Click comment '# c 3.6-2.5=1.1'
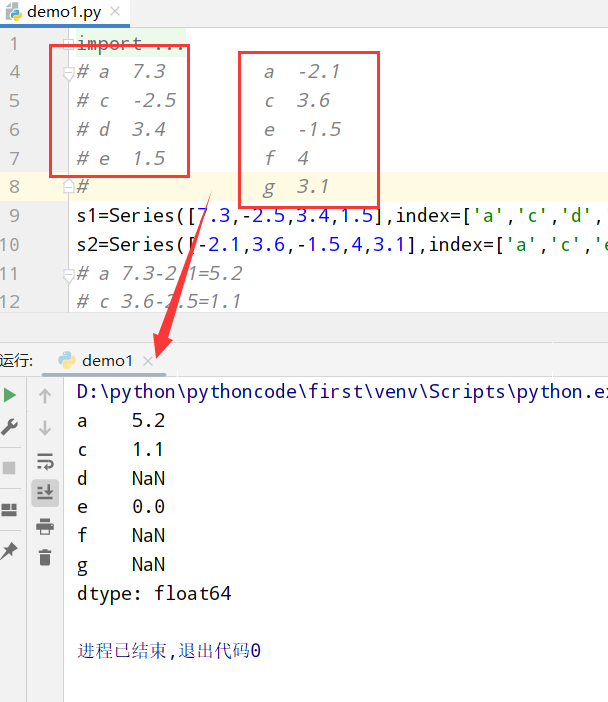 pyautogui.click(x=159, y=301)
